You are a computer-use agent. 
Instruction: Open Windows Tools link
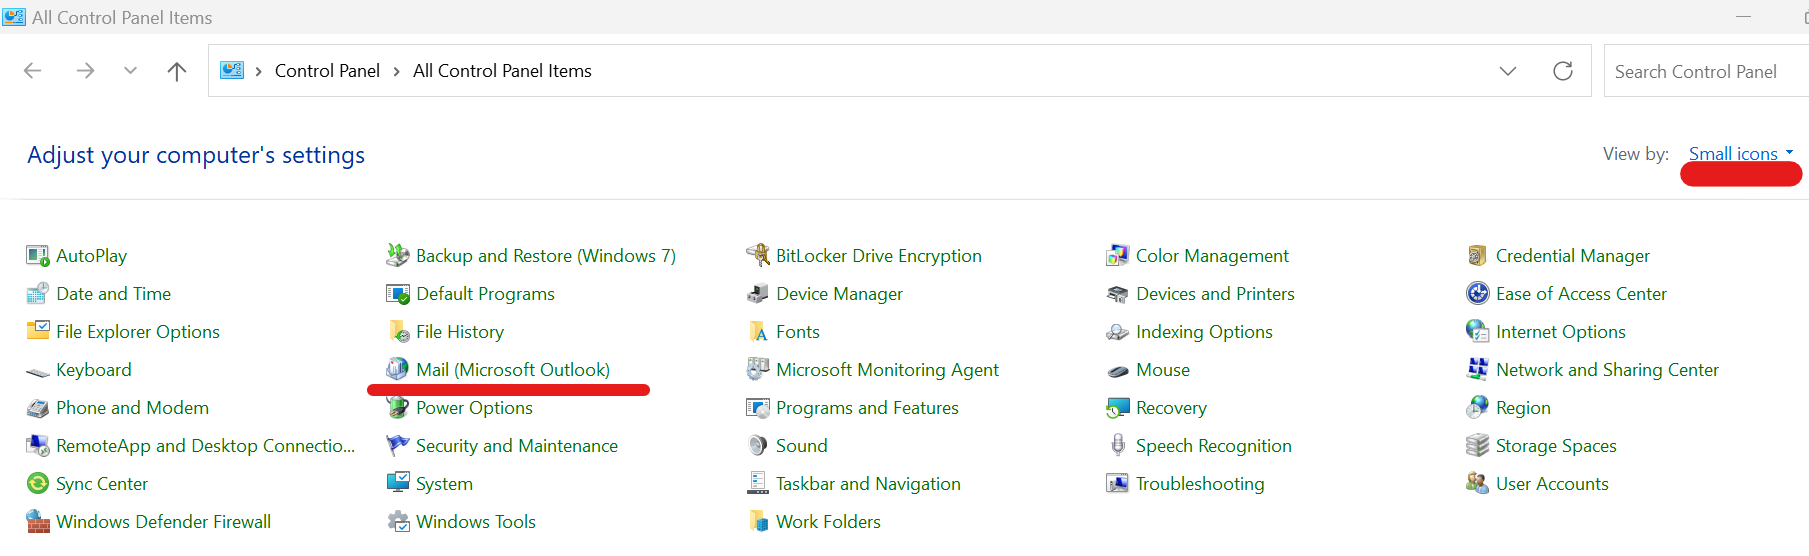click(476, 522)
